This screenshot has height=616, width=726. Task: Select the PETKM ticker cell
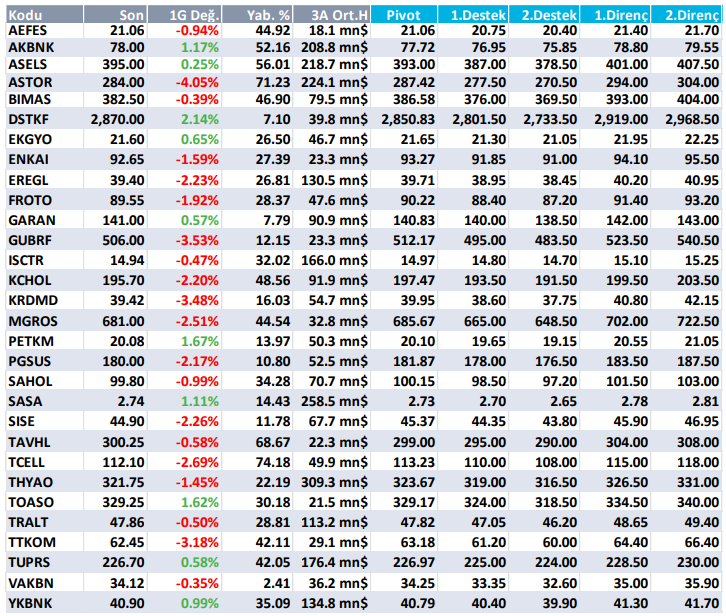tap(44, 341)
